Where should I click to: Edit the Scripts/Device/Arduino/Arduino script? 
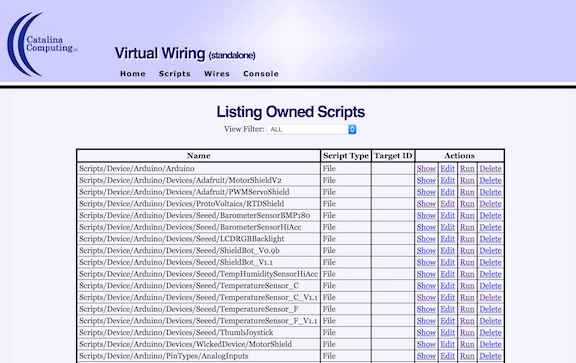coord(447,169)
